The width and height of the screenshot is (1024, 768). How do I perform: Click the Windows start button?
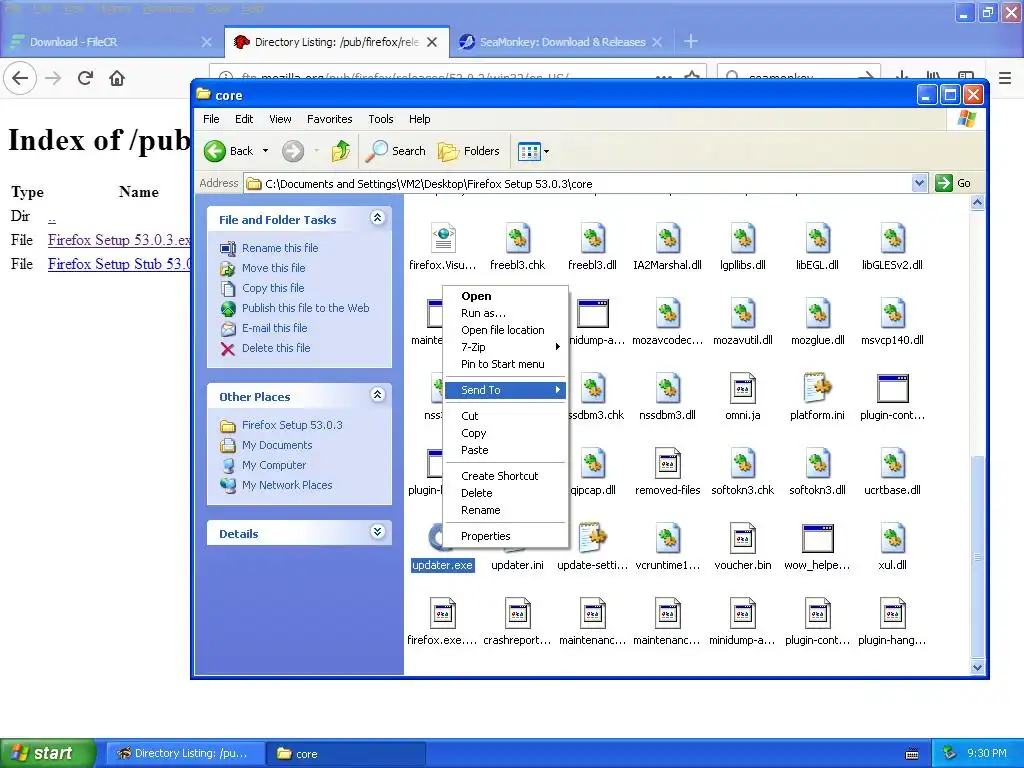47,753
